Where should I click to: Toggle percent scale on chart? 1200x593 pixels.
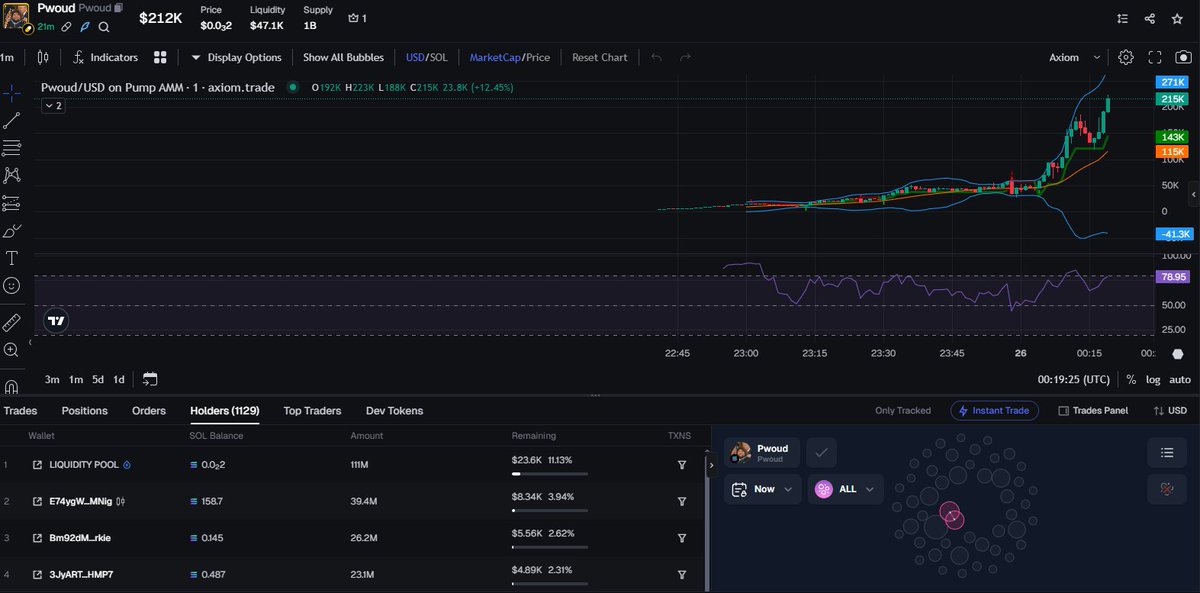click(x=1131, y=379)
